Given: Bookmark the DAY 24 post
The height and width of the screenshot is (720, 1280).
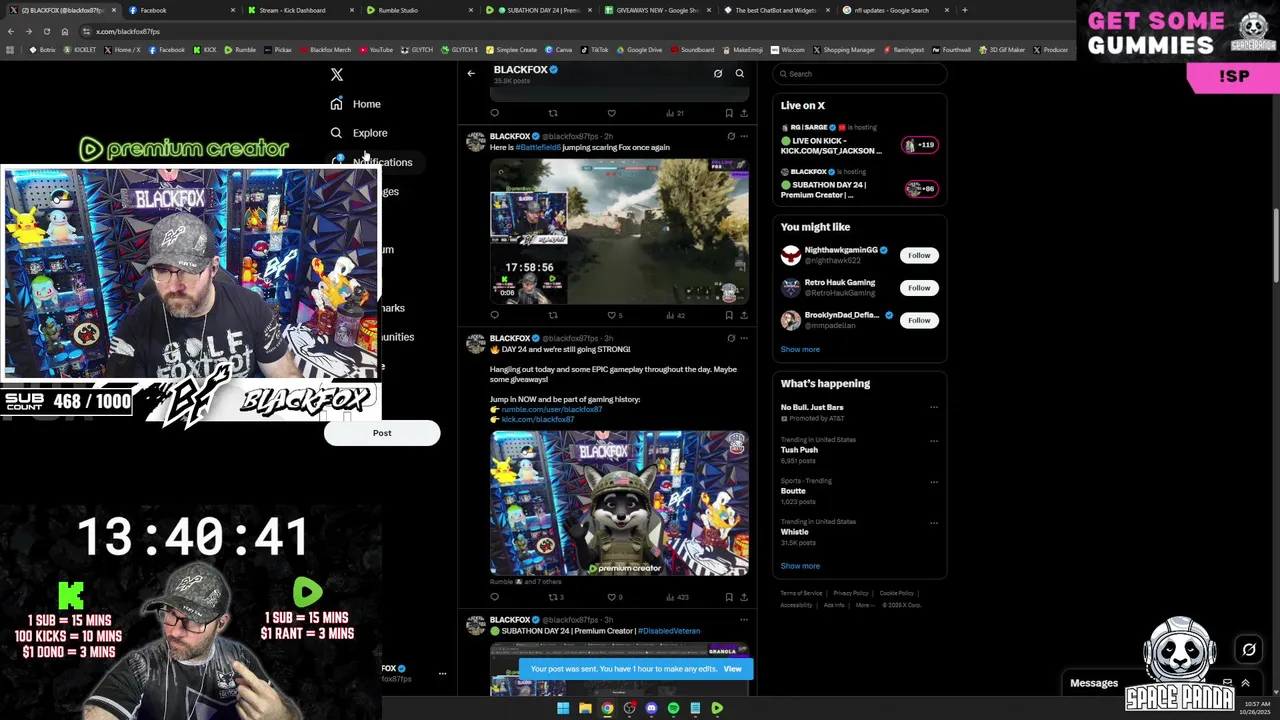Looking at the screenshot, I should pyautogui.click(x=729, y=597).
